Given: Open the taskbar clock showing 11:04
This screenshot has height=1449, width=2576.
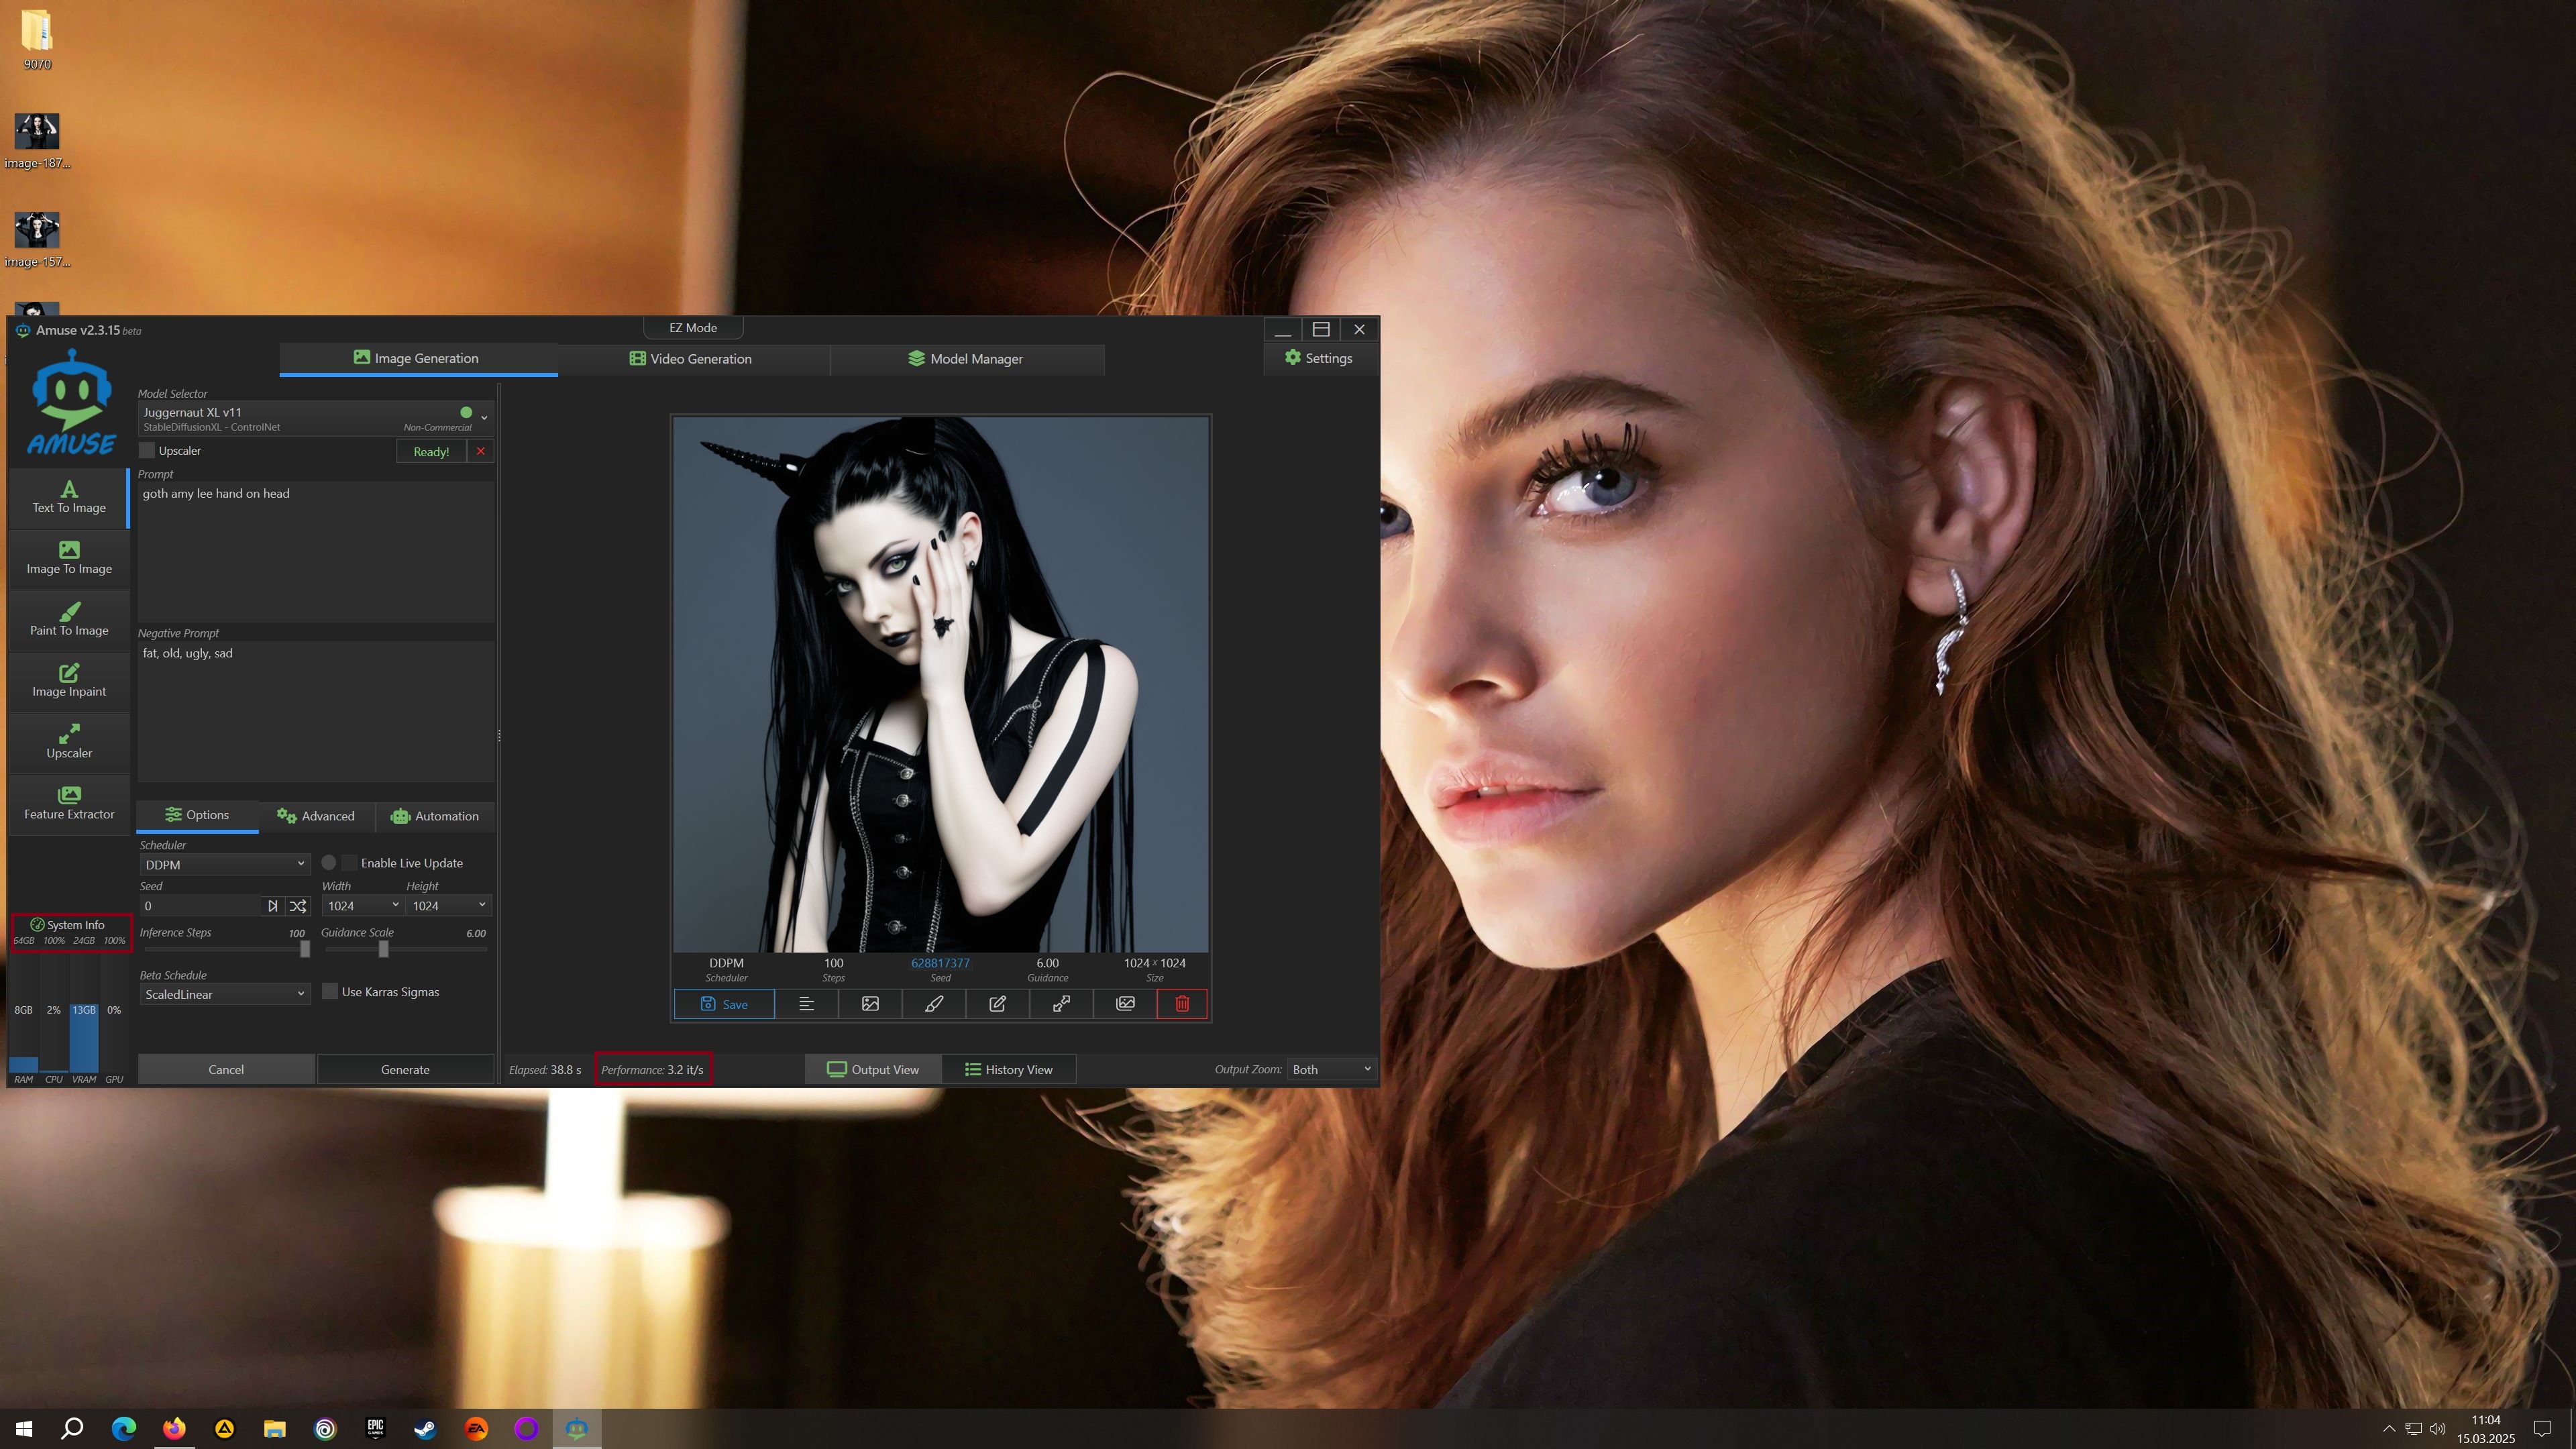Looking at the screenshot, I should point(2485,1428).
